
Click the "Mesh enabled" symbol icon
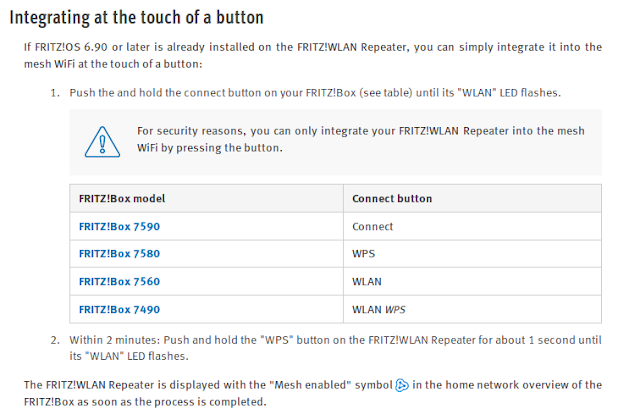click(403, 386)
